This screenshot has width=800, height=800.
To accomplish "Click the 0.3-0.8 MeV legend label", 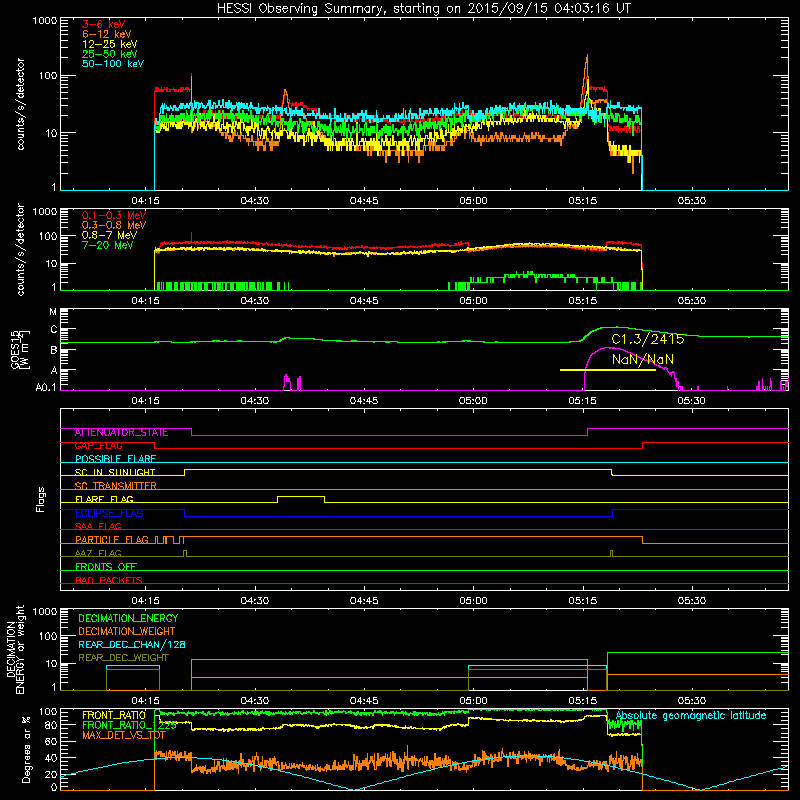I will 114,225.
